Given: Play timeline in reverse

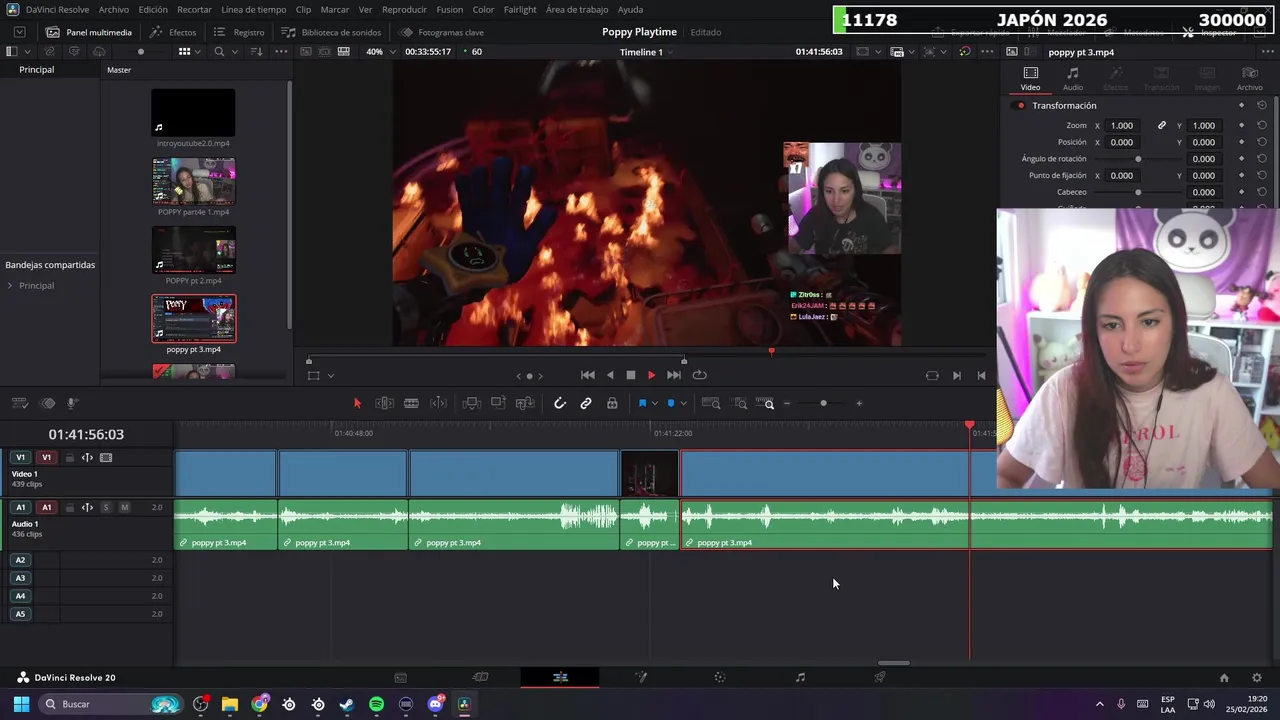Looking at the screenshot, I should point(610,375).
